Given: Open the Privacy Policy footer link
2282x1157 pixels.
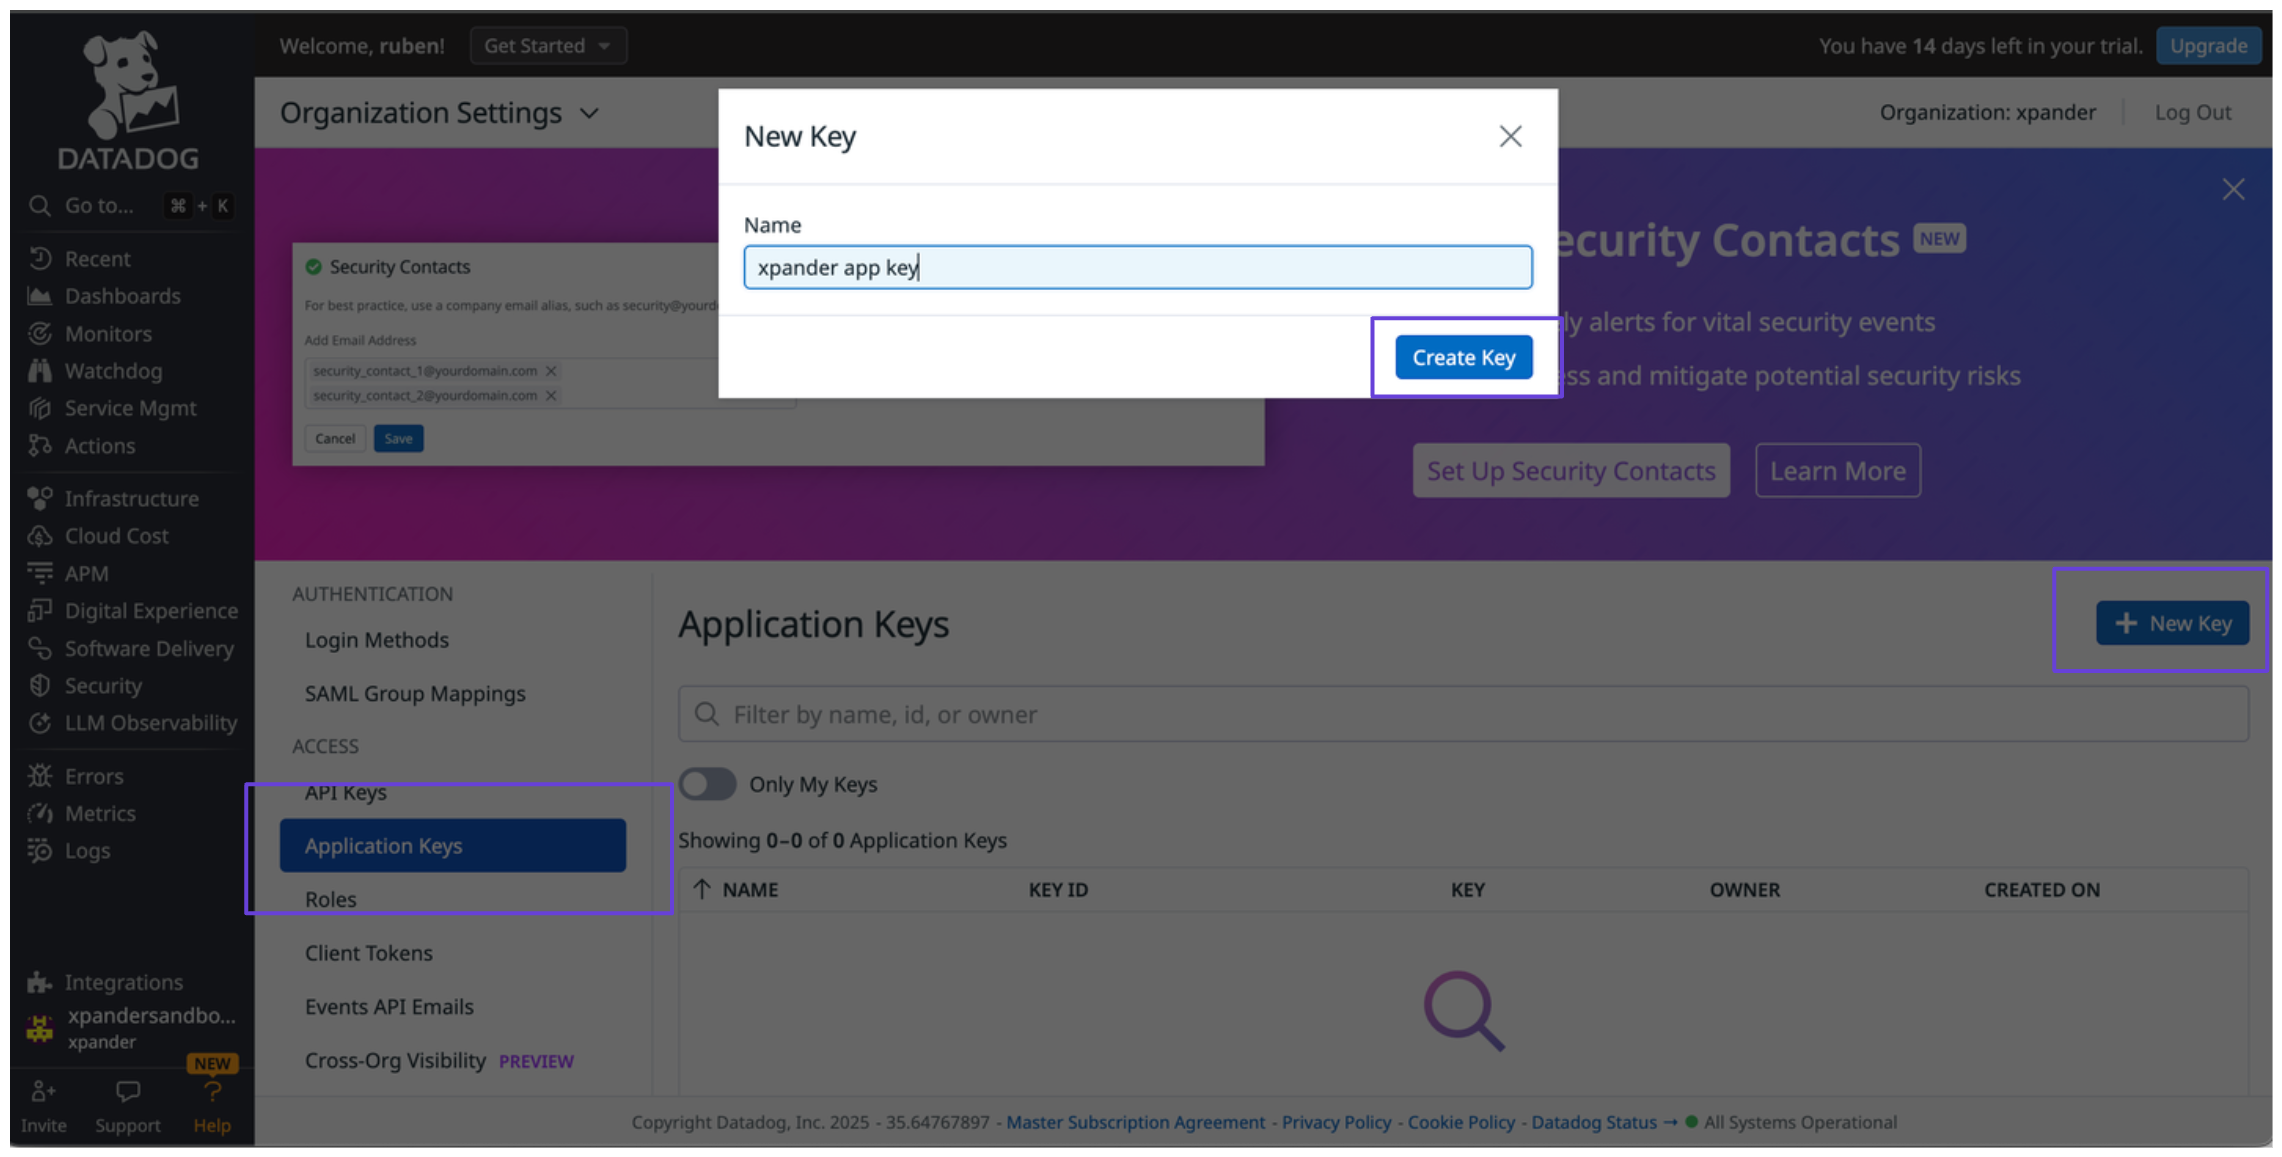Looking at the screenshot, I should [x=1336, y=1122].
